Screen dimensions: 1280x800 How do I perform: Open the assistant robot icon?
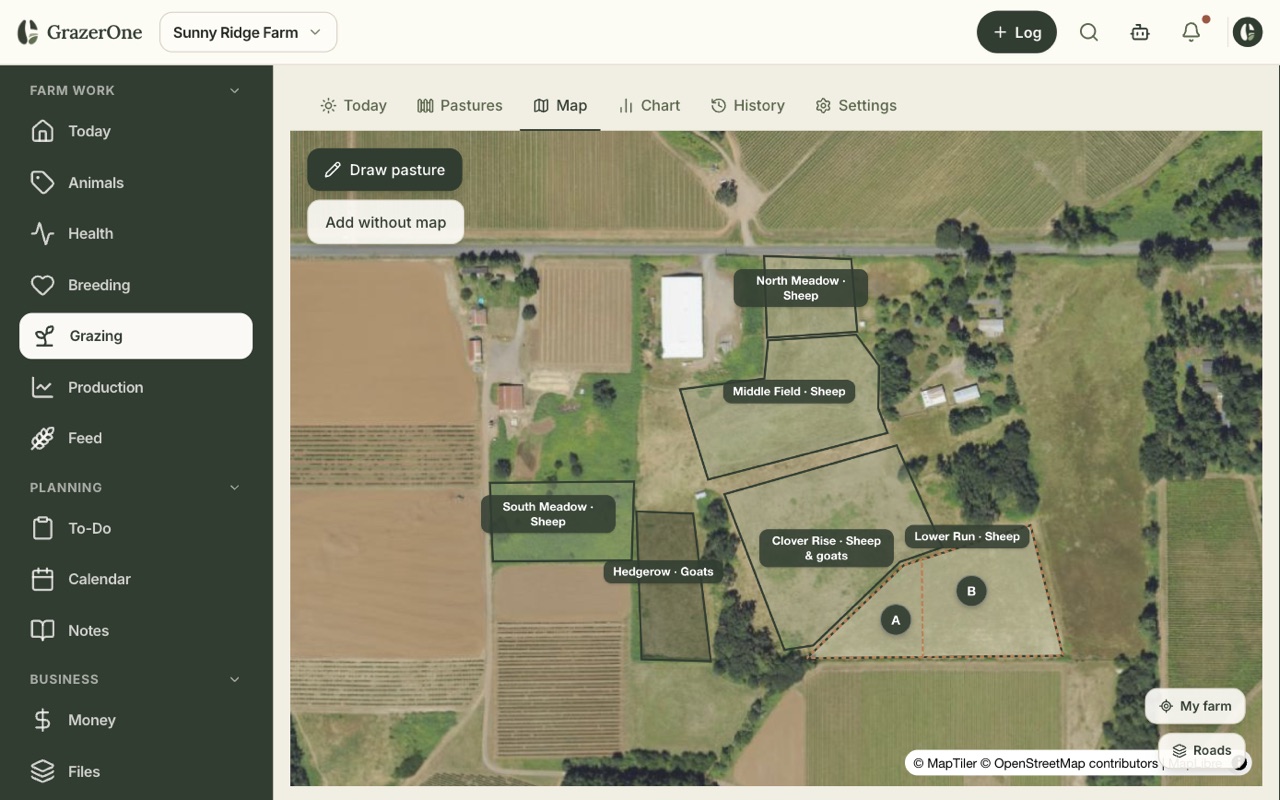pyautogui.click(x=1140, y=32)
